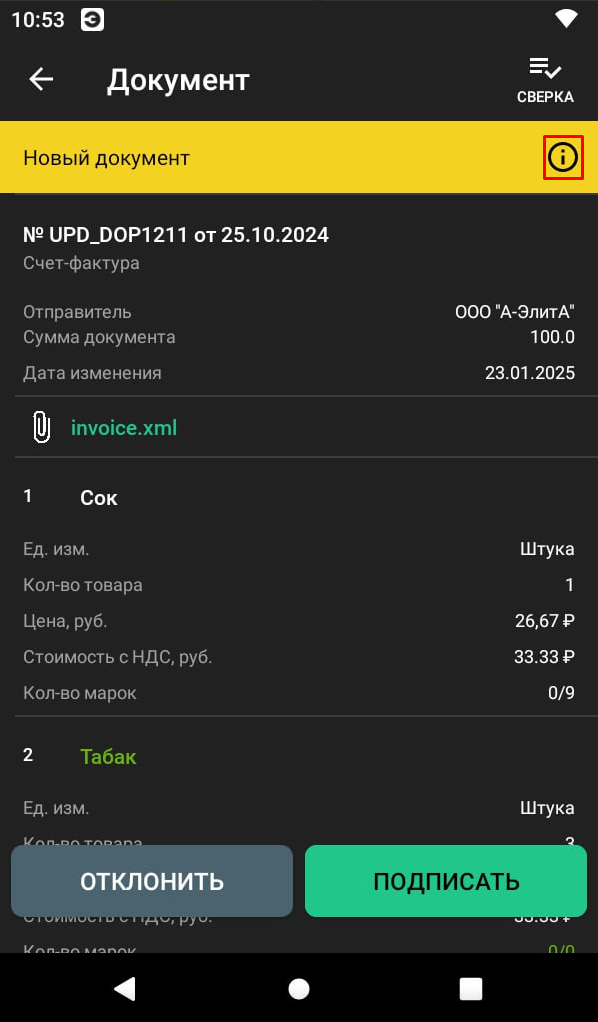Tap the Сумма документа 100.0 row

point(299,338)
